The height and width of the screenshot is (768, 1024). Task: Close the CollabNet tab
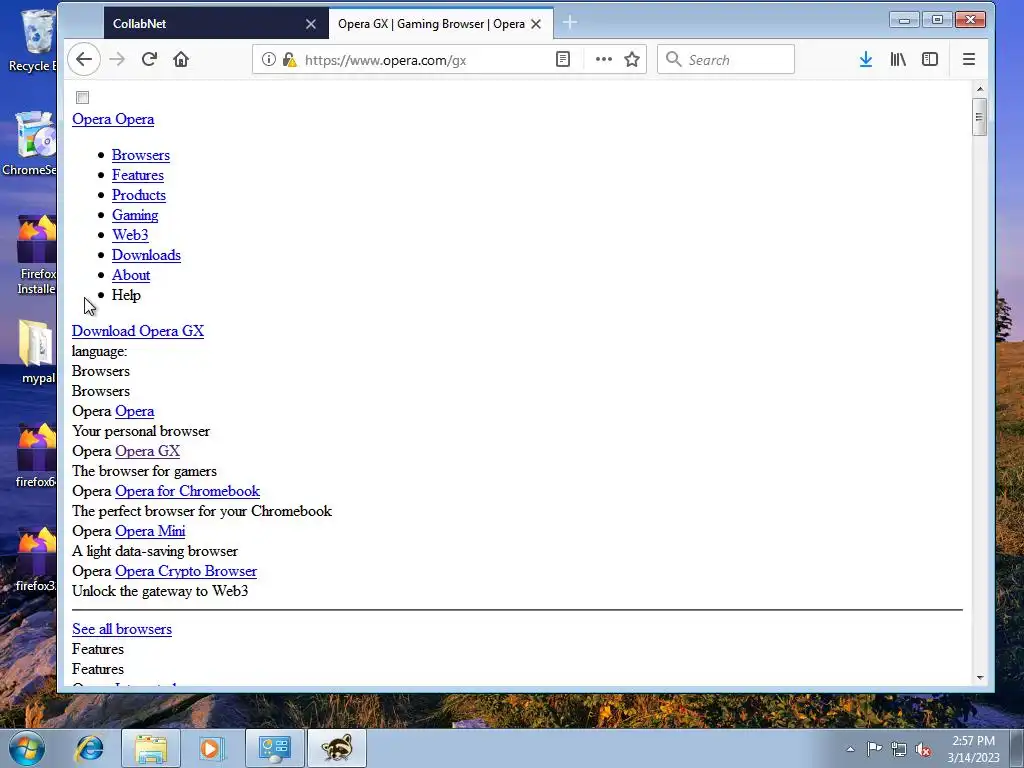[x=311, y=24]
